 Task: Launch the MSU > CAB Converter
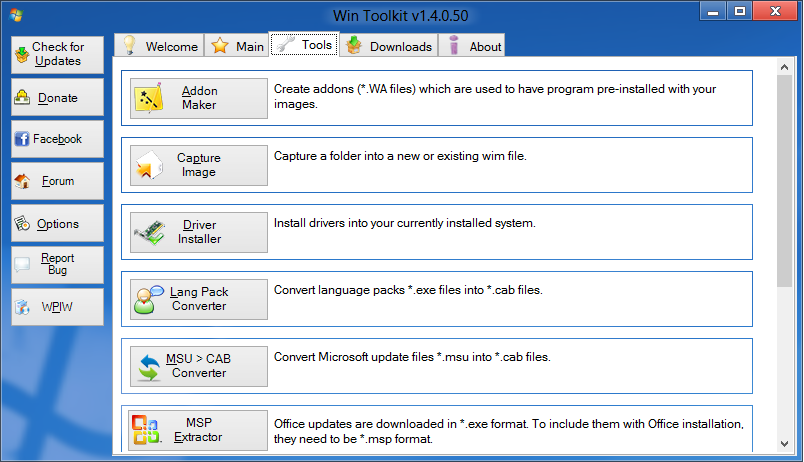pos(199,366)
